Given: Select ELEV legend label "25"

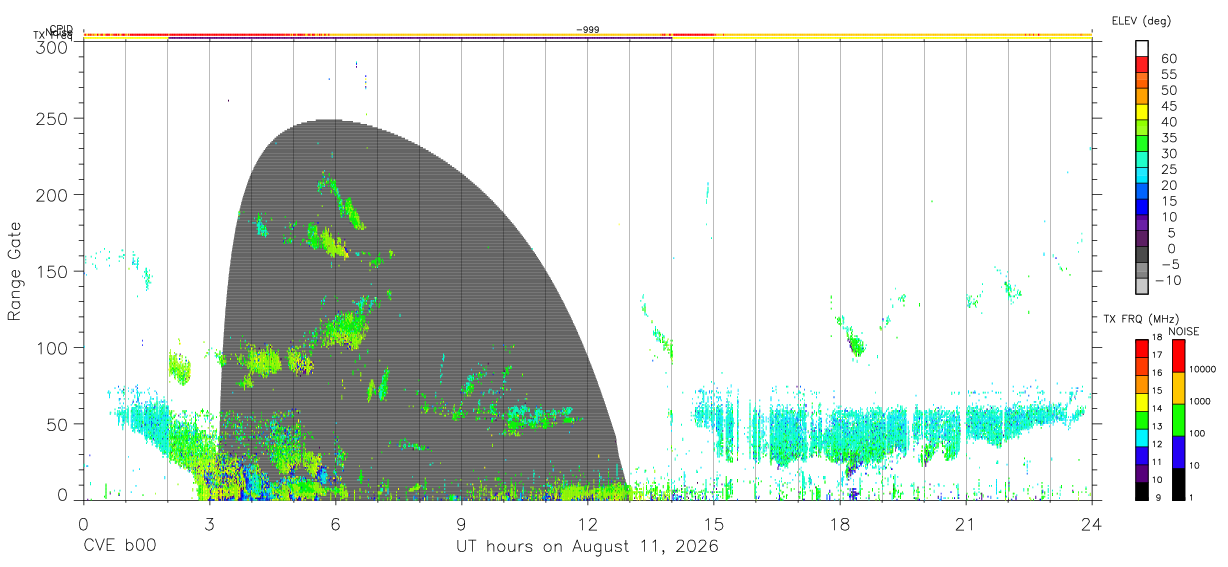Looking at the screenshot, I should coord(1169,169).
